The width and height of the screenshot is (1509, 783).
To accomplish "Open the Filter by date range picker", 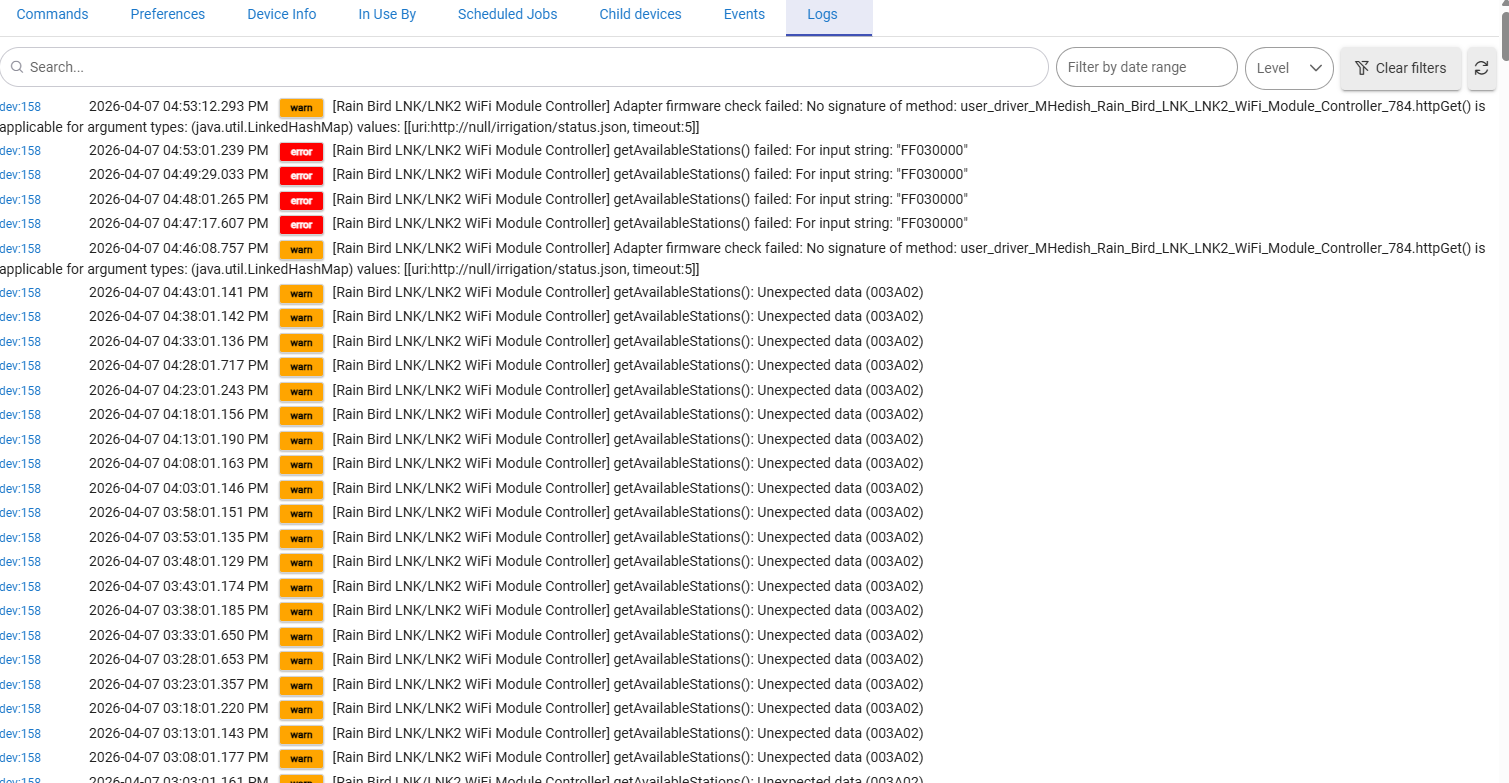I will pos(1146,67).
